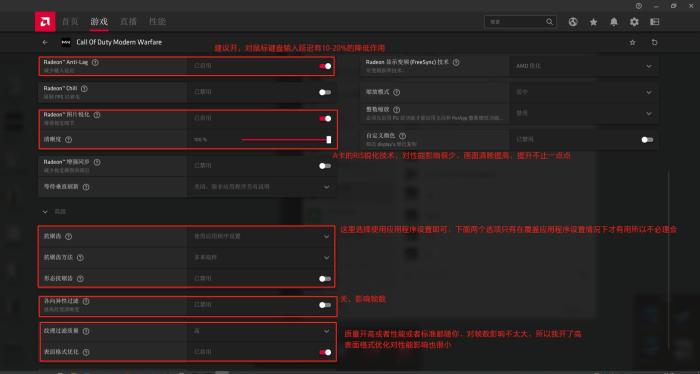Collapse the 高级 section chevron
This screenshot has height=374, width=700.
[x=45, y=212]
